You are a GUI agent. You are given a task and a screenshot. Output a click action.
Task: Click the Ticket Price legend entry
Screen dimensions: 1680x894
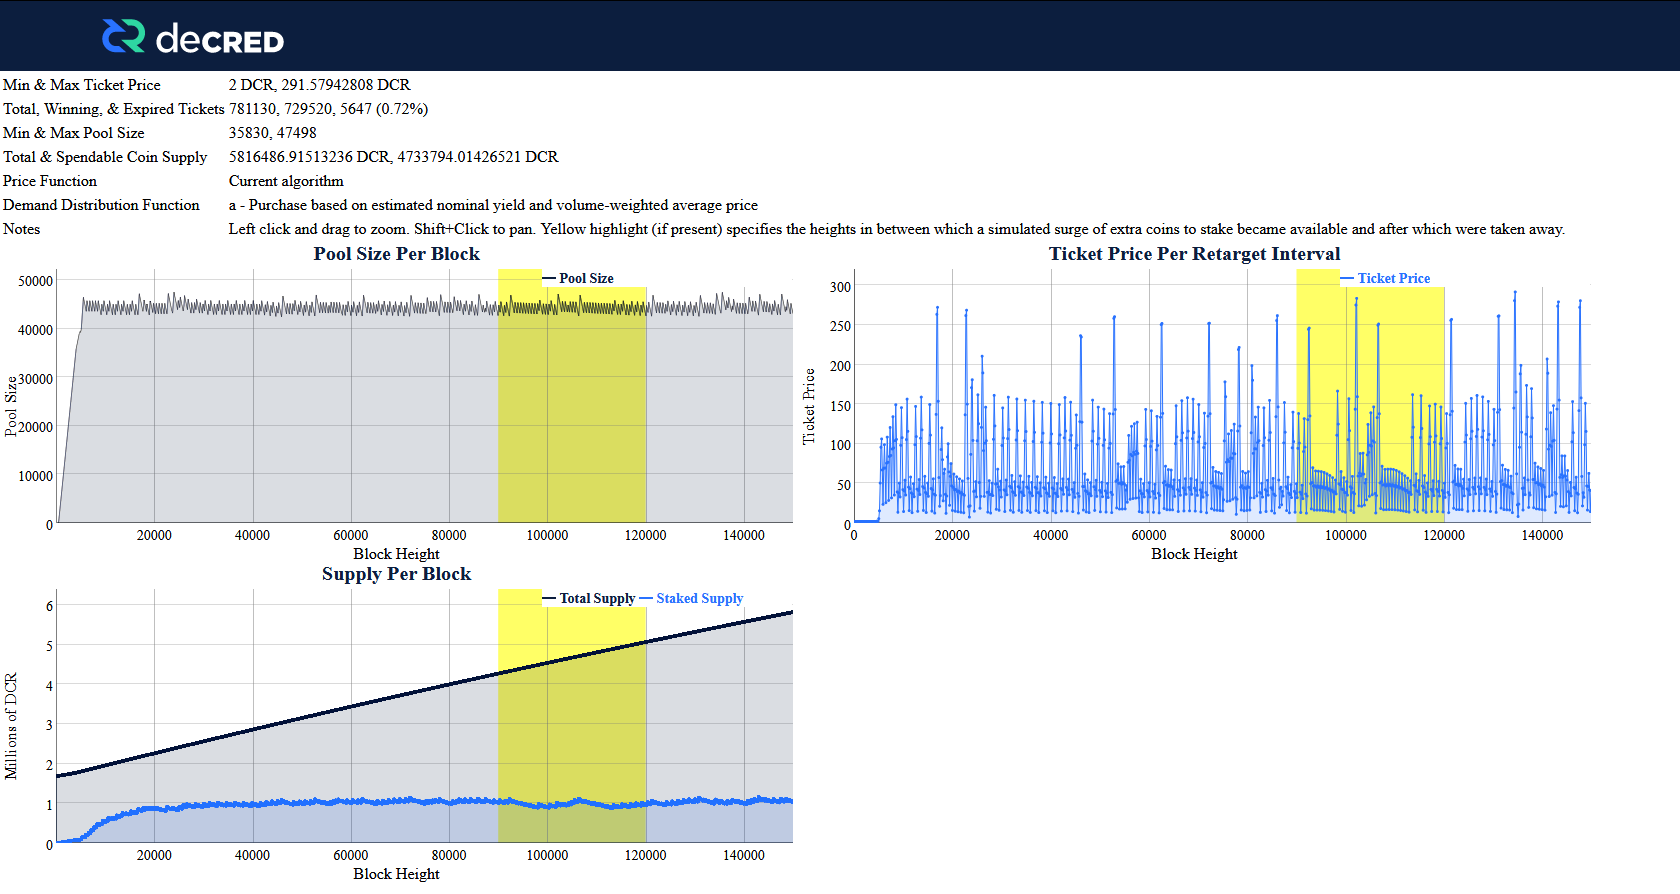tap(1385, 278)
